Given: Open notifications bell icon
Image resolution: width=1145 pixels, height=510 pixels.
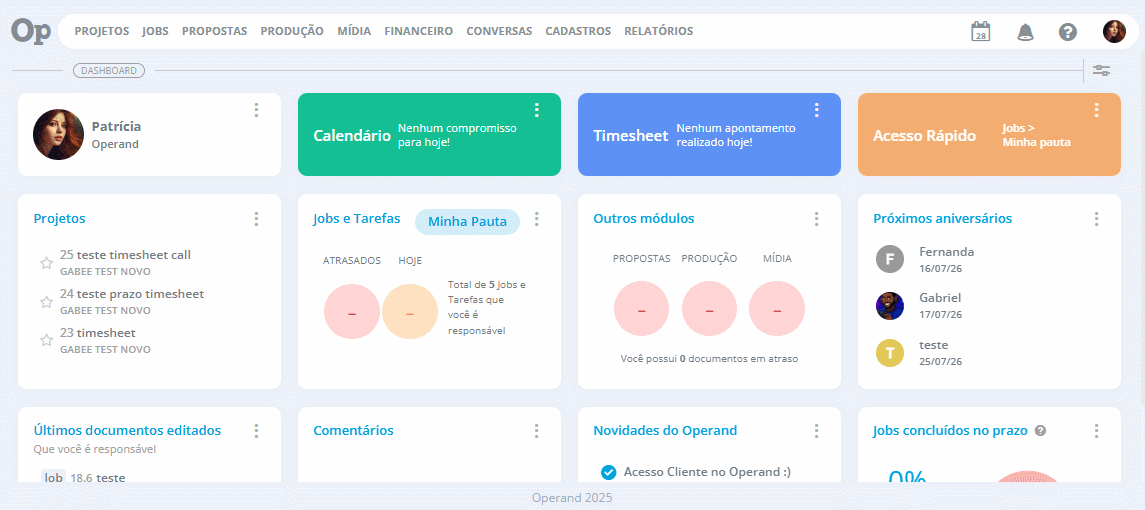Looking at the screenshot, I should click(x=1025, y=31).
